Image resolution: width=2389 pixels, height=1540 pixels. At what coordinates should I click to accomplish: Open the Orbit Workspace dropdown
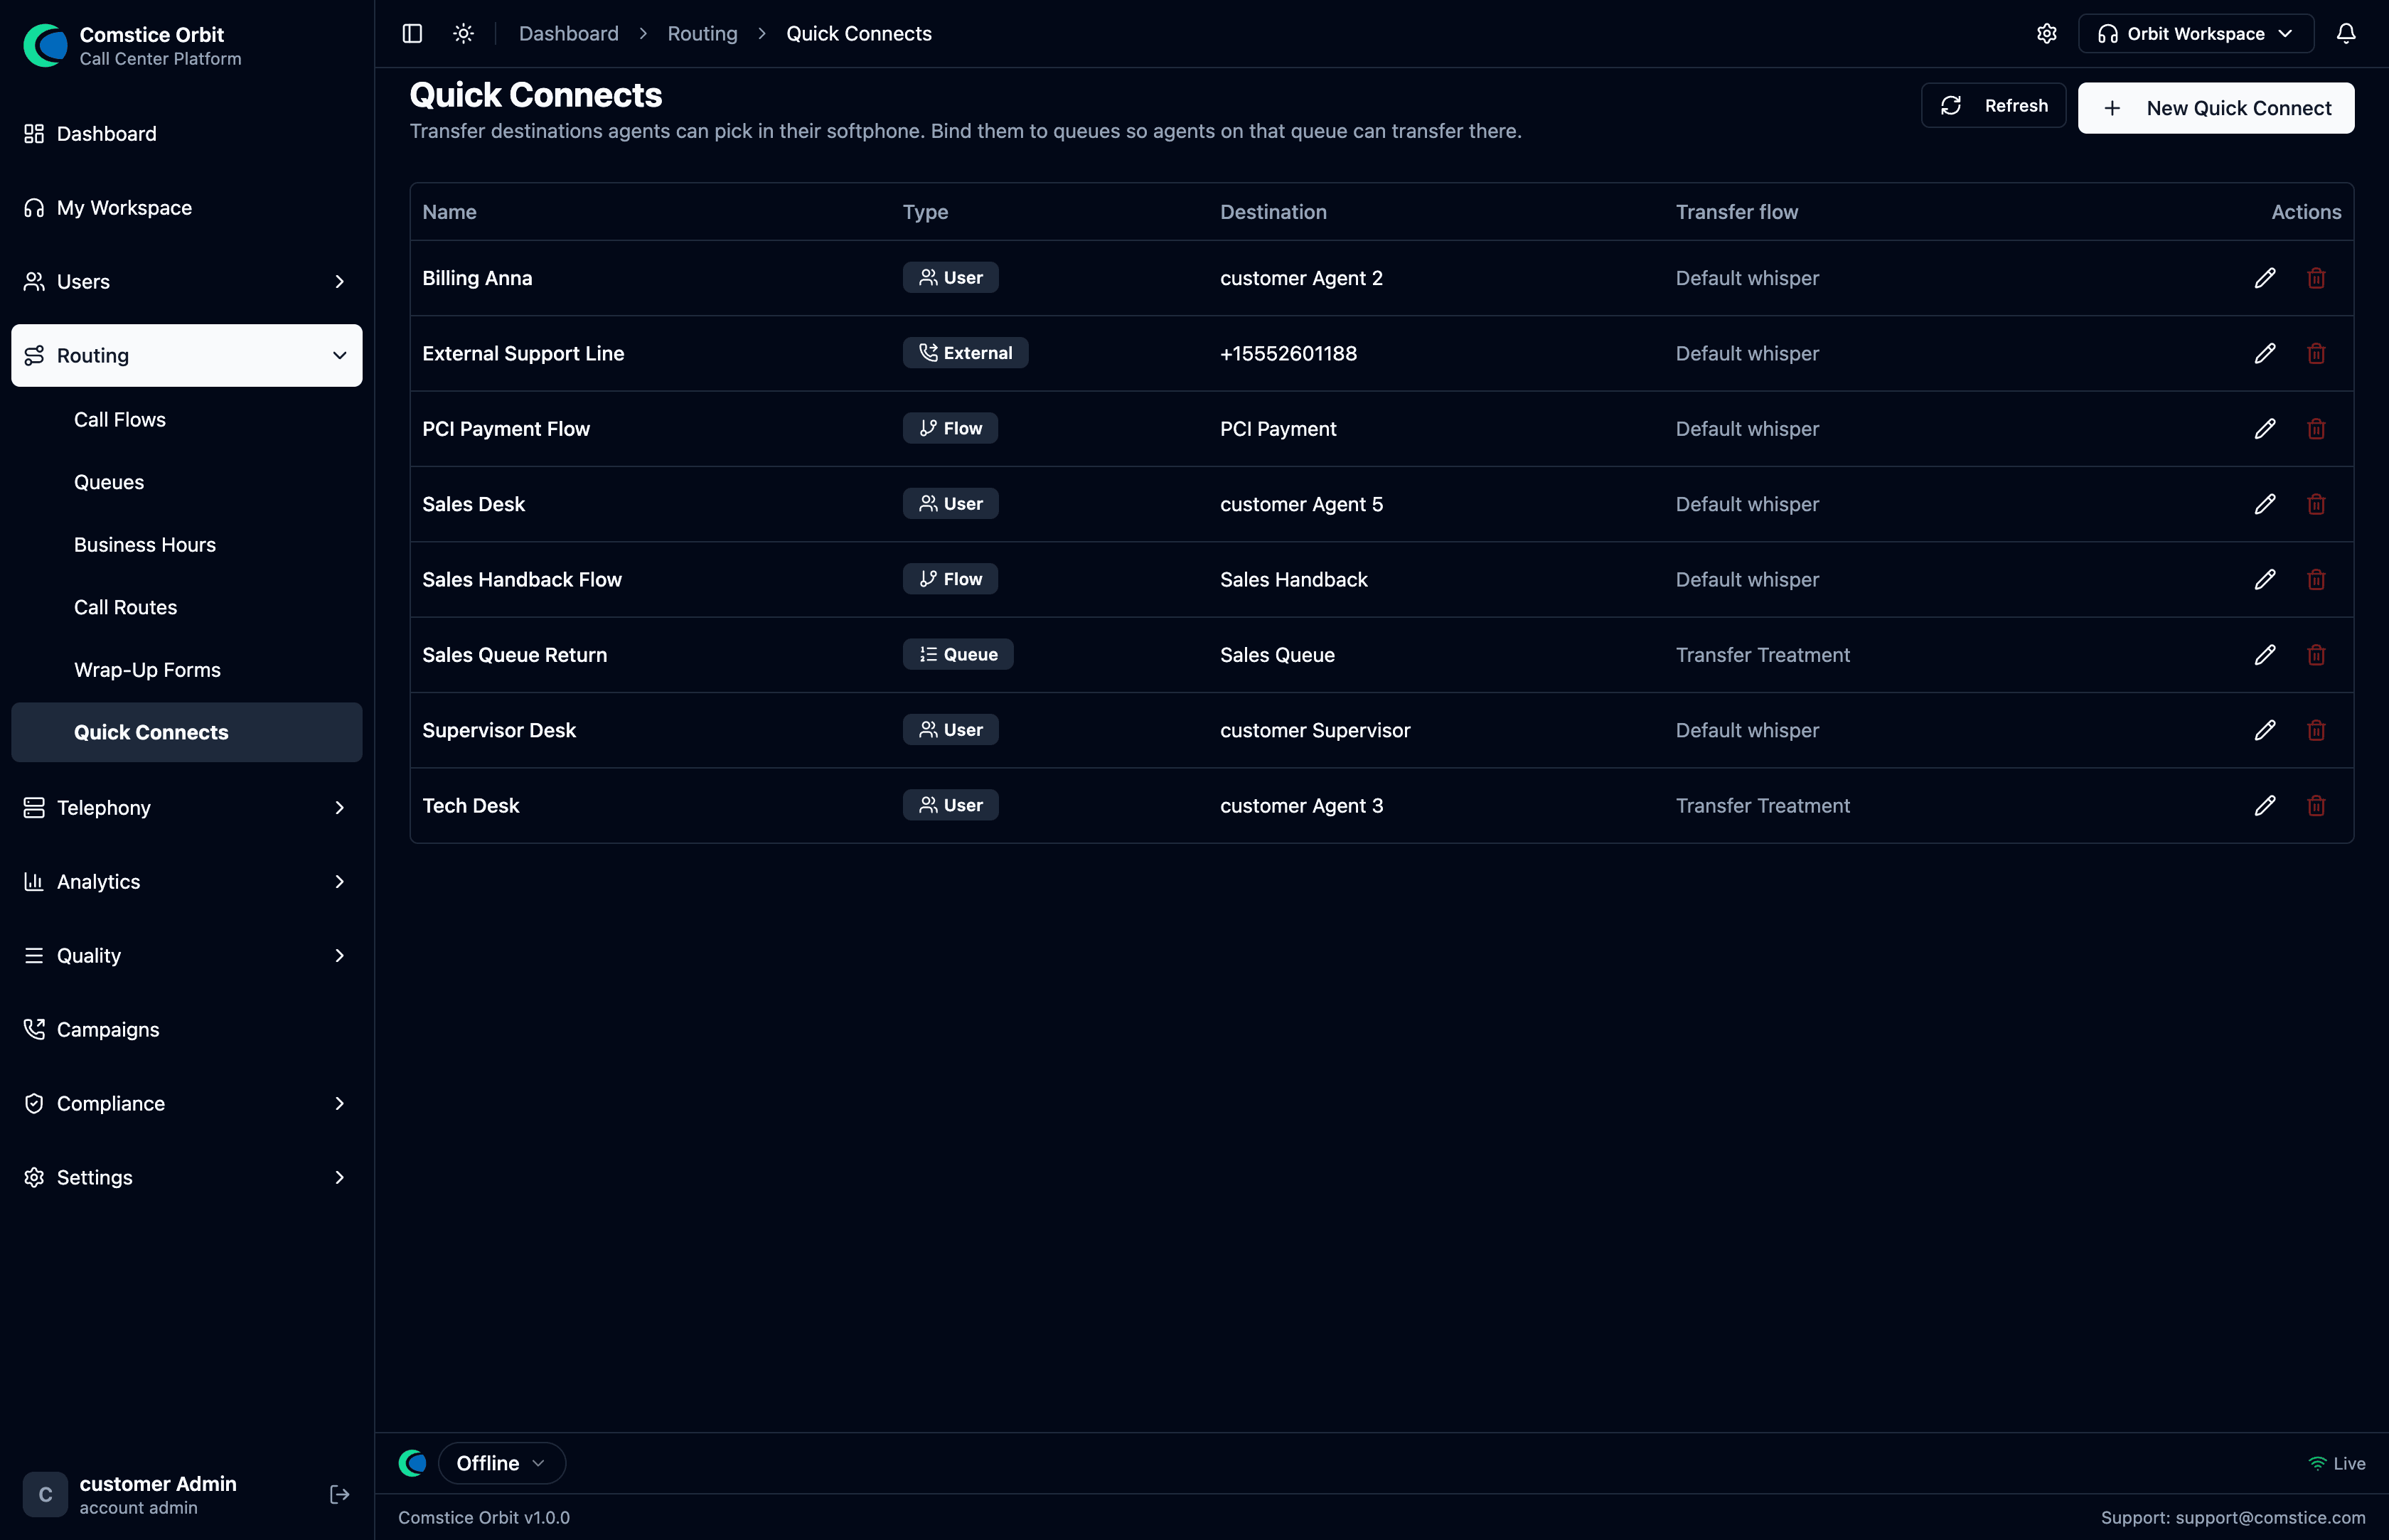pyautogui.click(x=2196, y=34)
